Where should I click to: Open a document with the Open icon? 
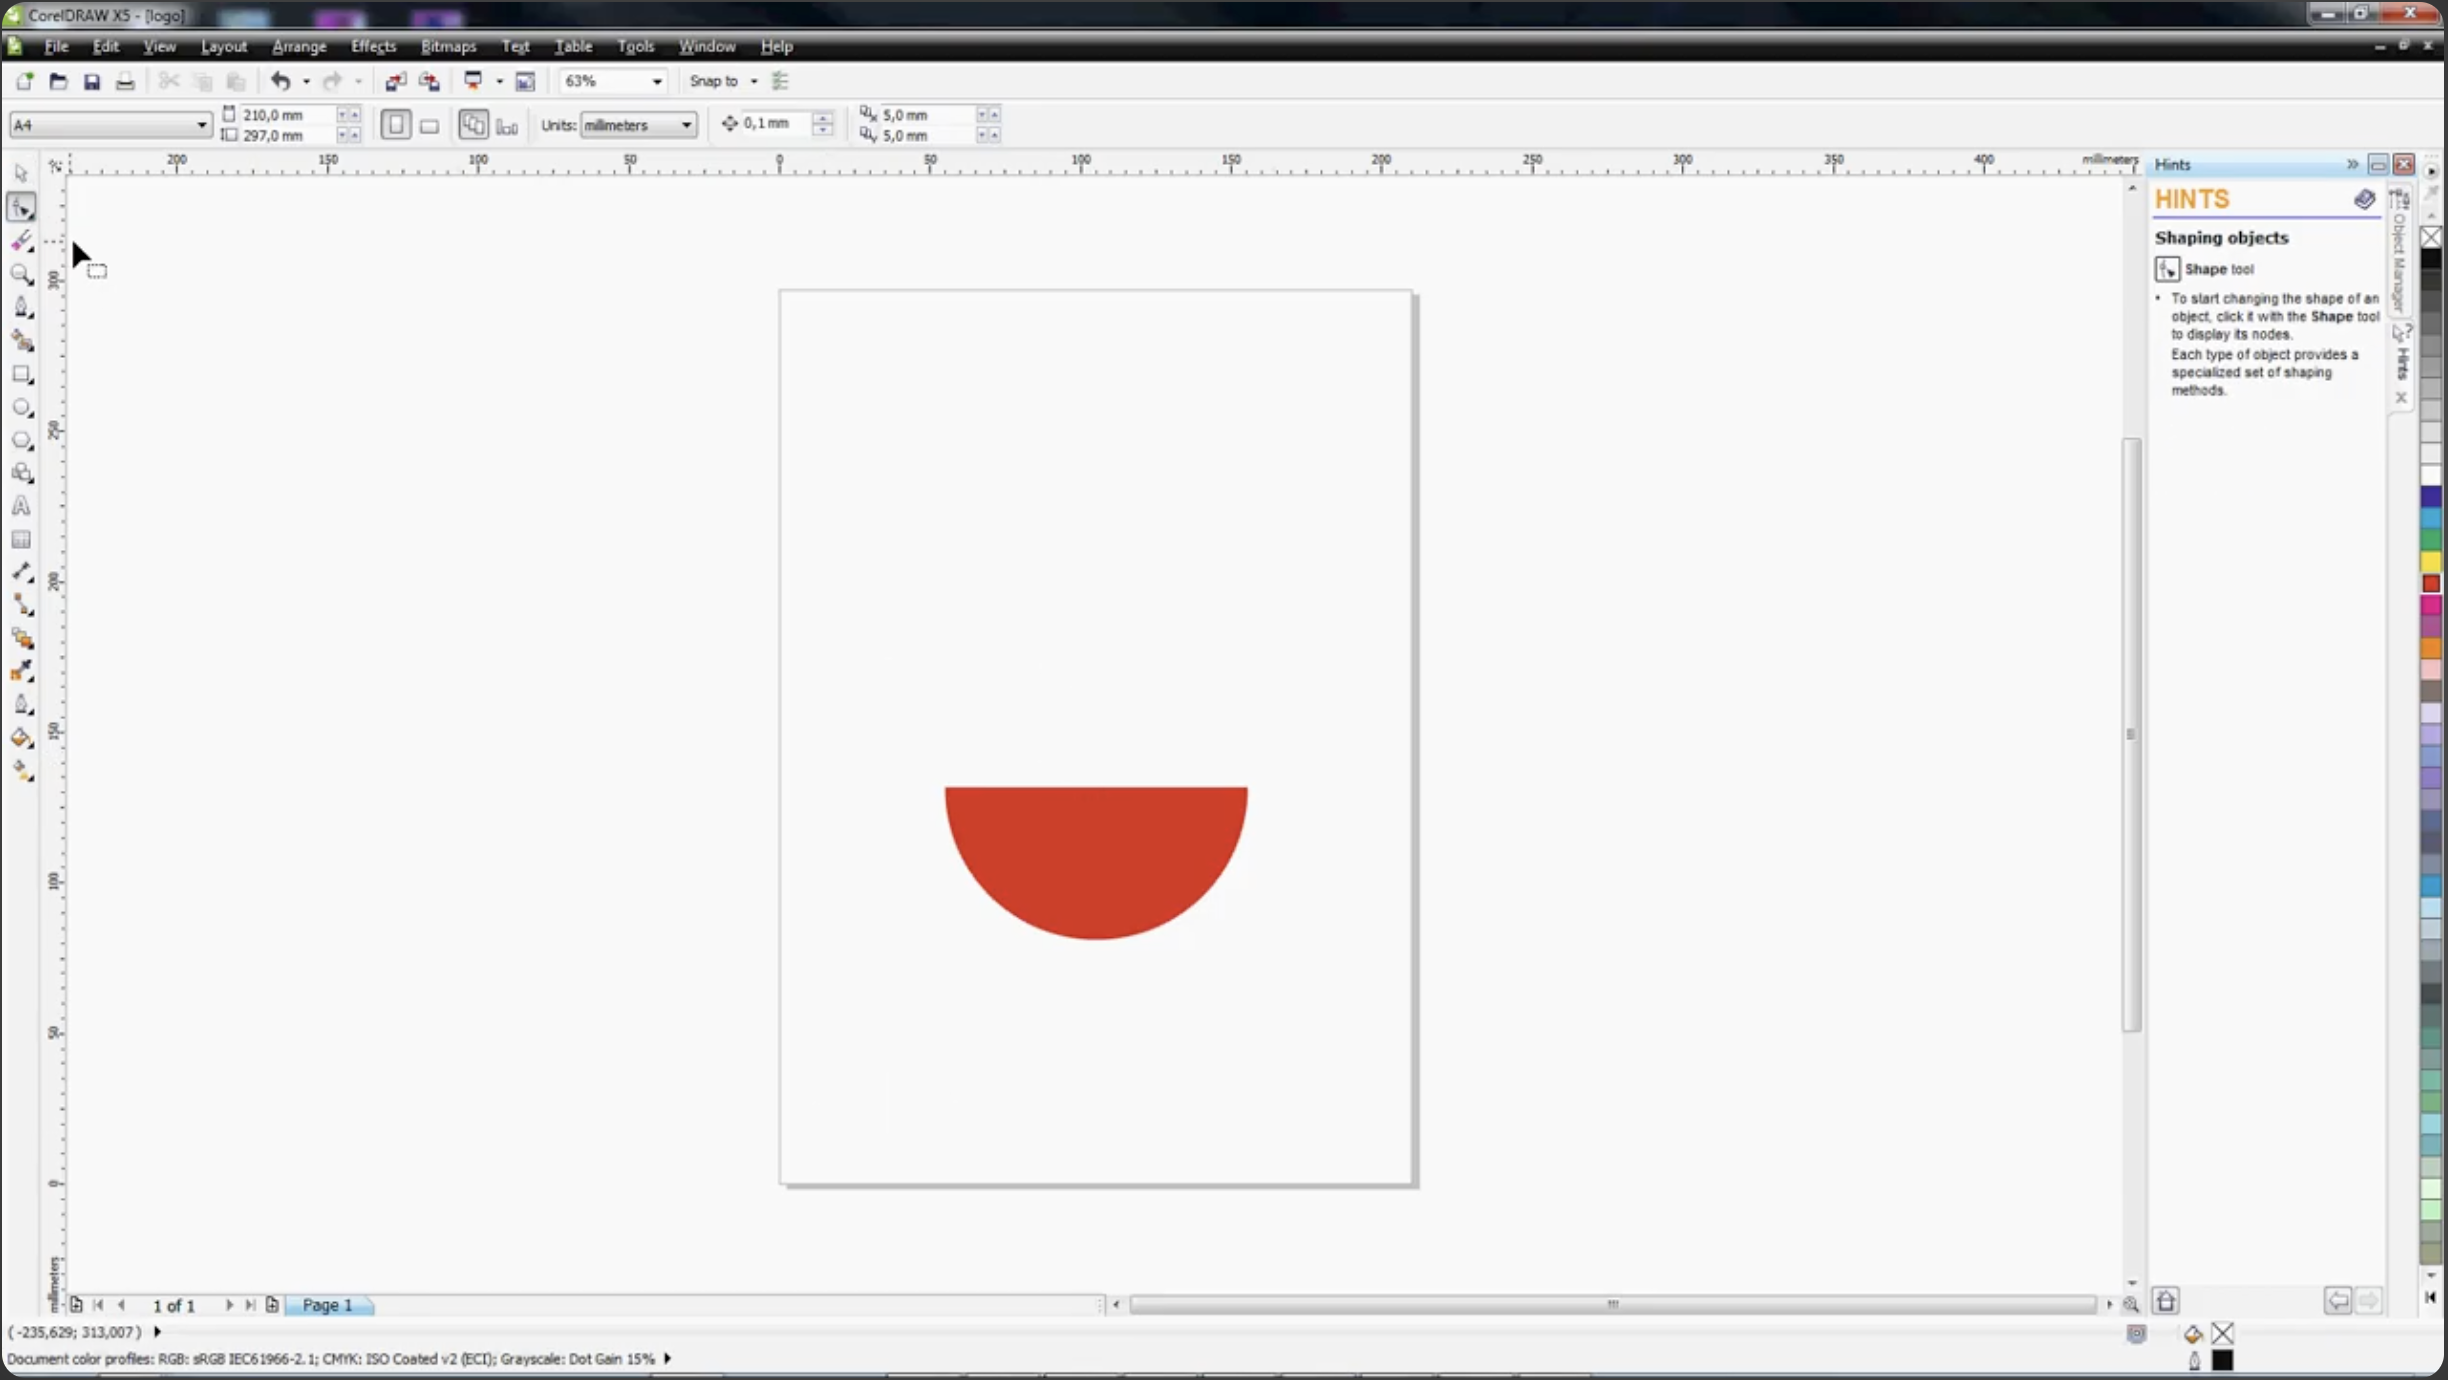(x=58, y=81)
